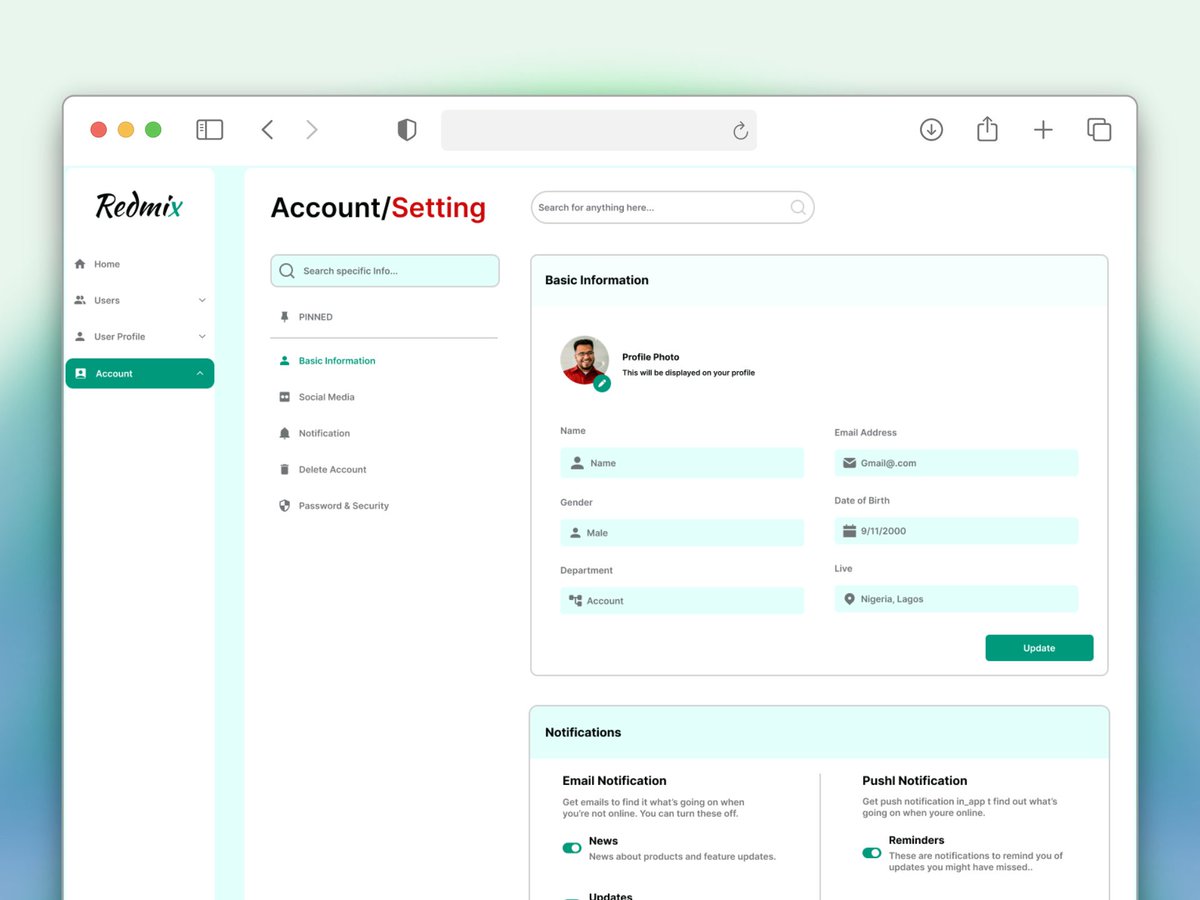
Task: Click the 'Search for anything here' field
Action: pyautogui.click(x=672, y=208)
